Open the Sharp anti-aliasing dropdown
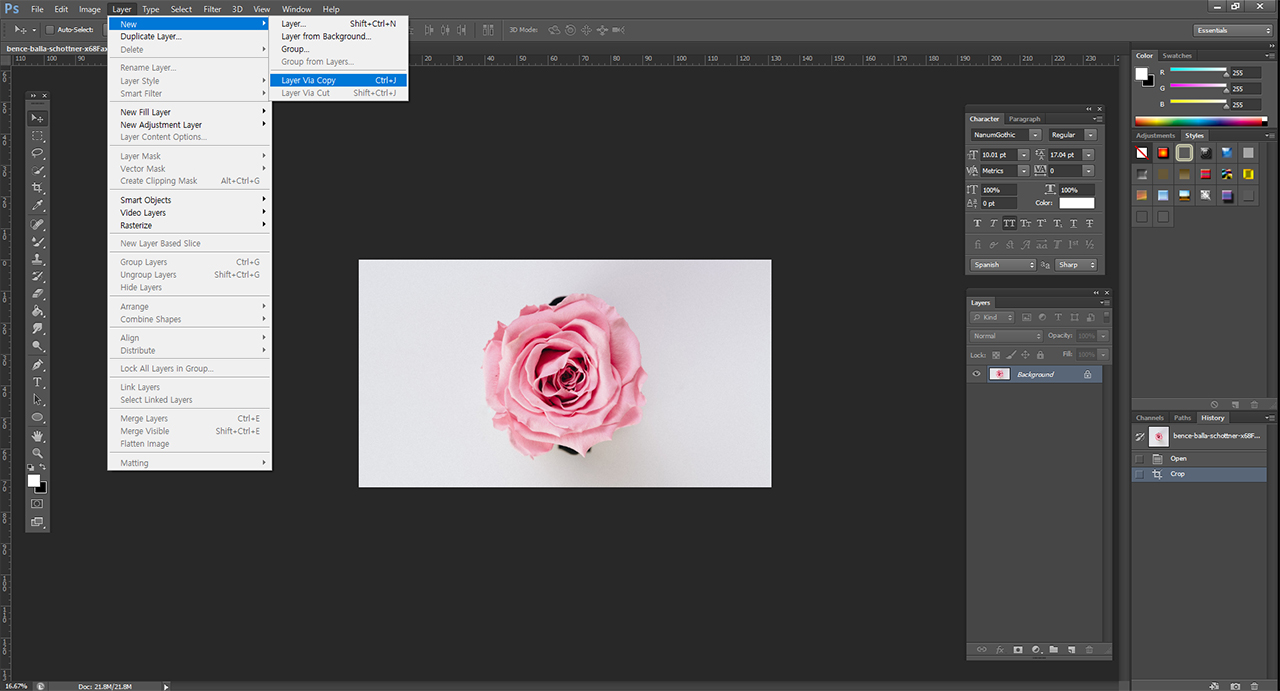The width and height of the screenshot is (1280, 691). (x=1076, y=265)
